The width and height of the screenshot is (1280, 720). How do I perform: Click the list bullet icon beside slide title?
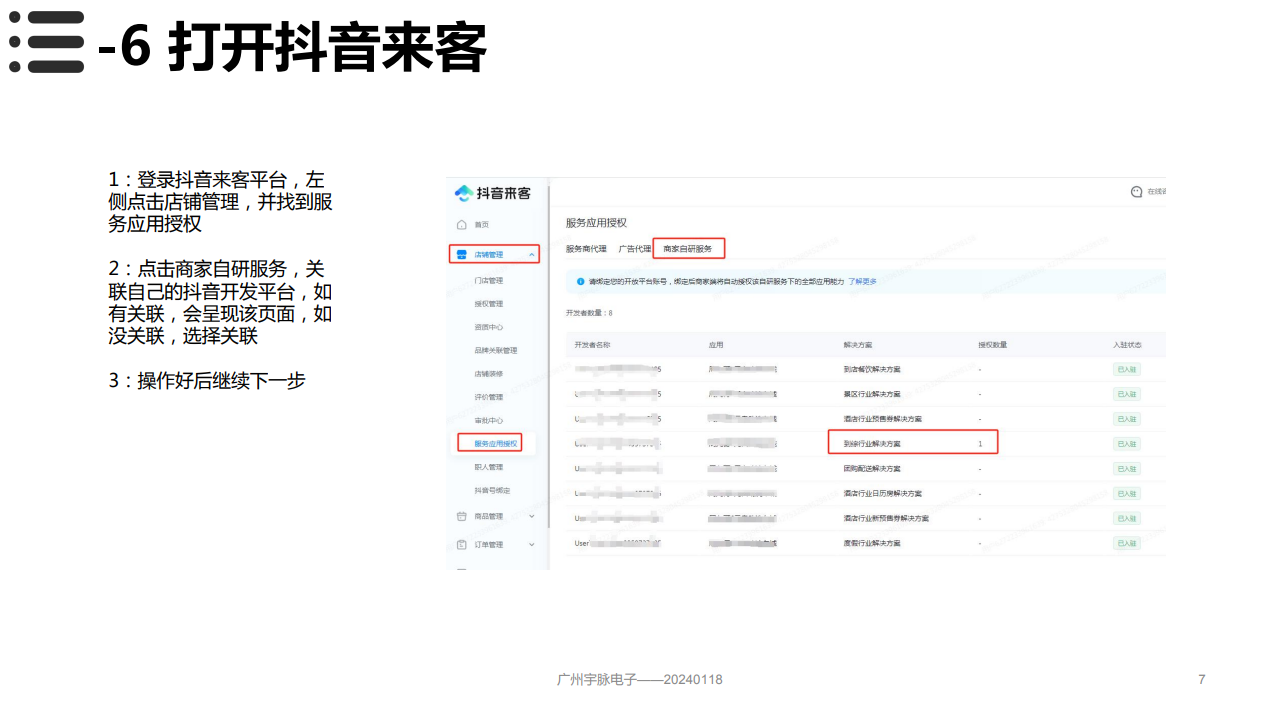[x=44, y=40]
